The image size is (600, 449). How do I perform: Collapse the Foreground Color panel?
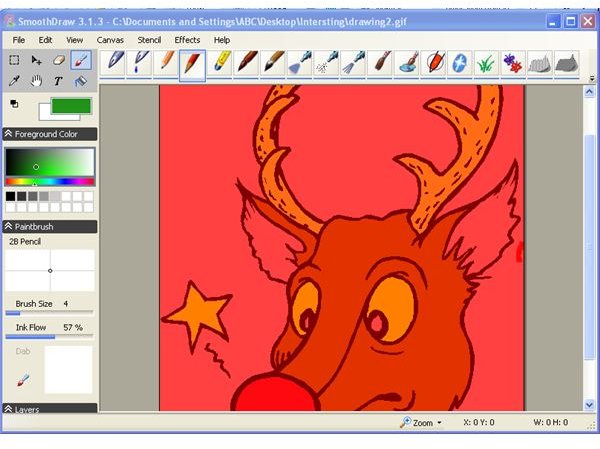8,134
